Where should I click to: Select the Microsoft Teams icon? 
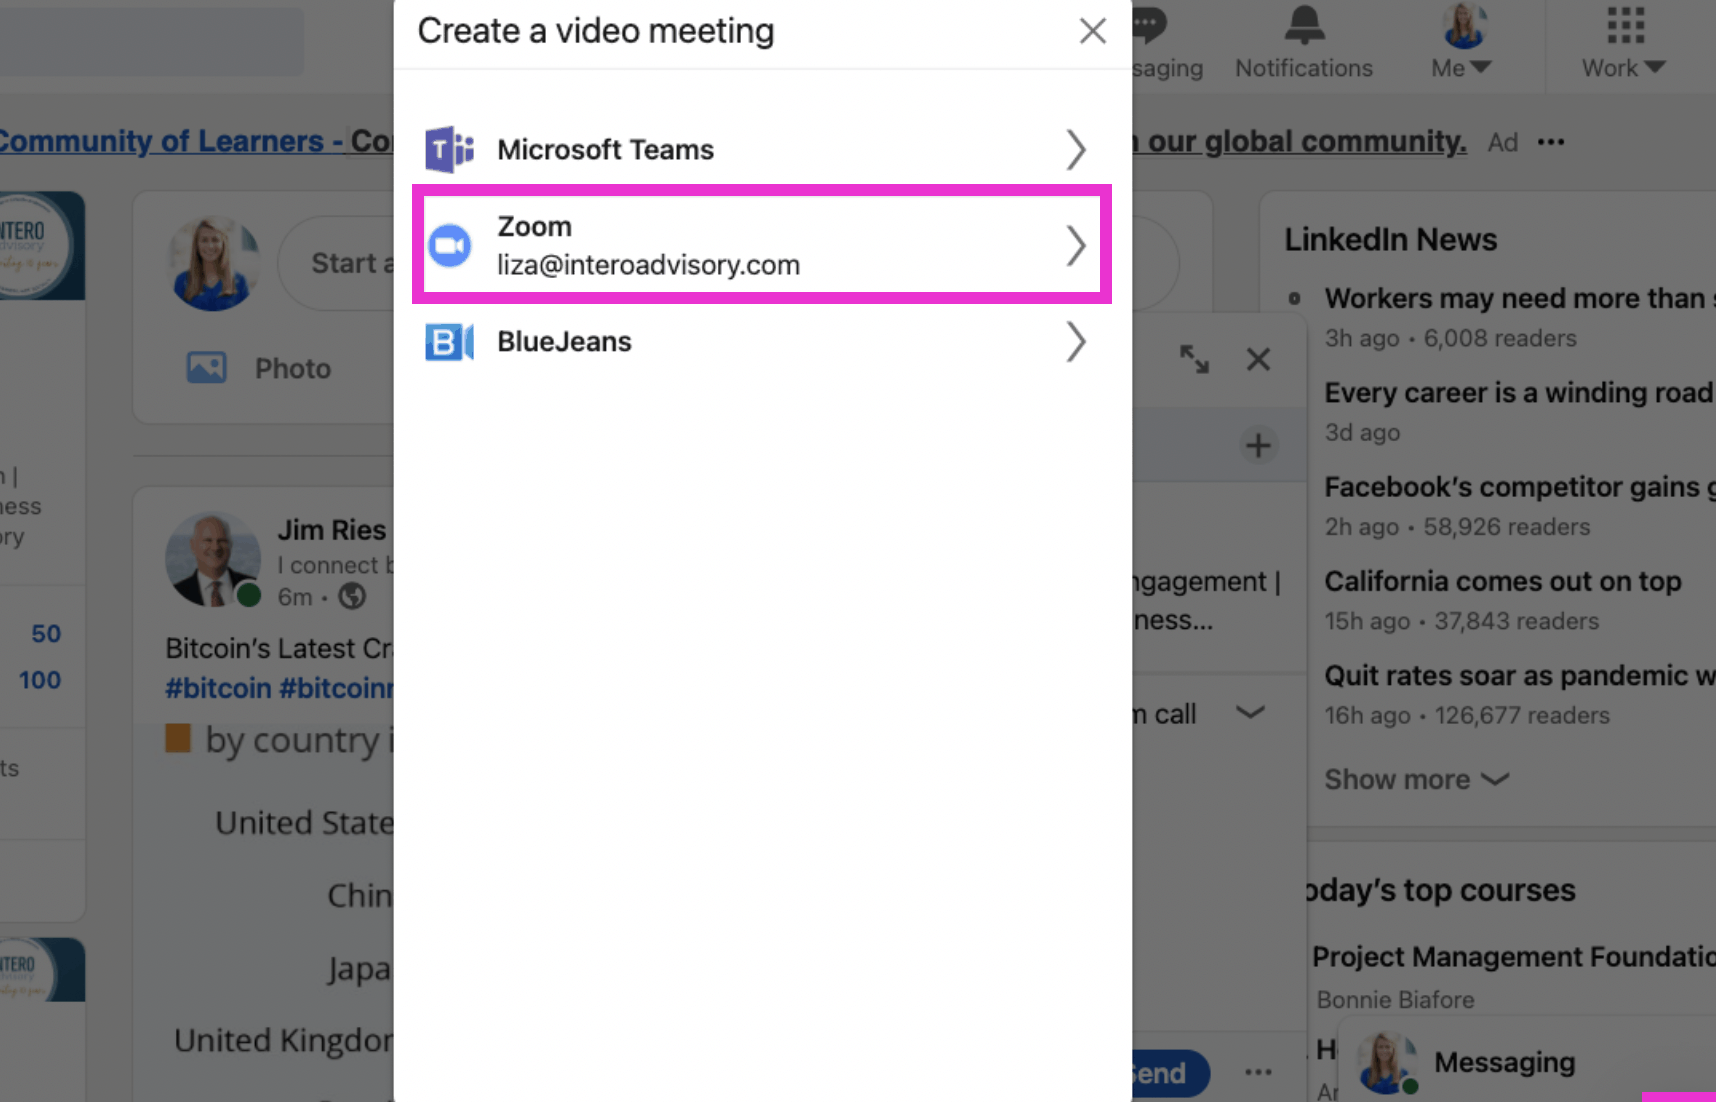[x=449, y=150]
